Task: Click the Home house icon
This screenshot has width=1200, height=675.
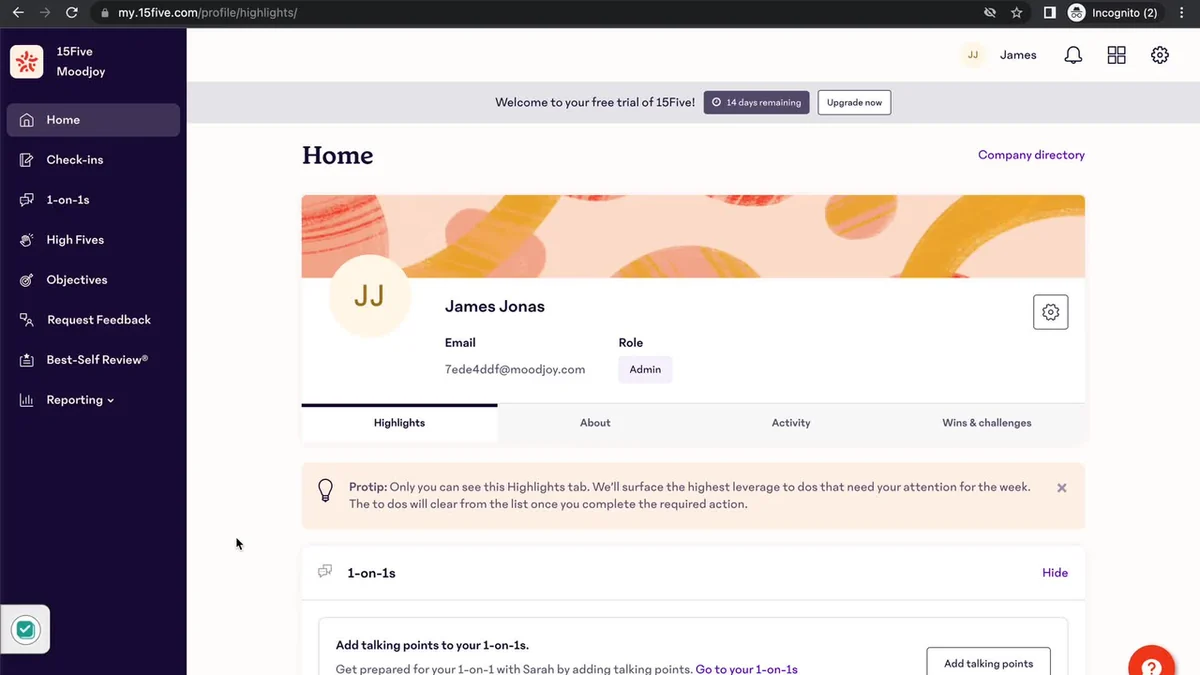Action: click(27, 120)
